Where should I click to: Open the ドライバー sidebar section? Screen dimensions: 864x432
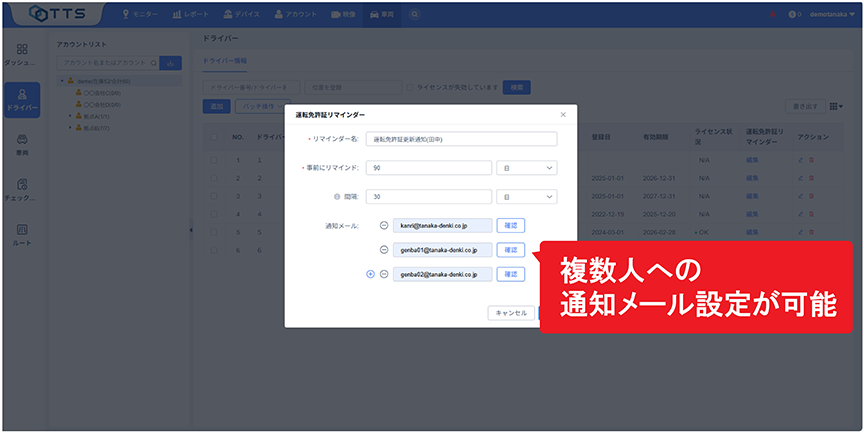[22, 100]
